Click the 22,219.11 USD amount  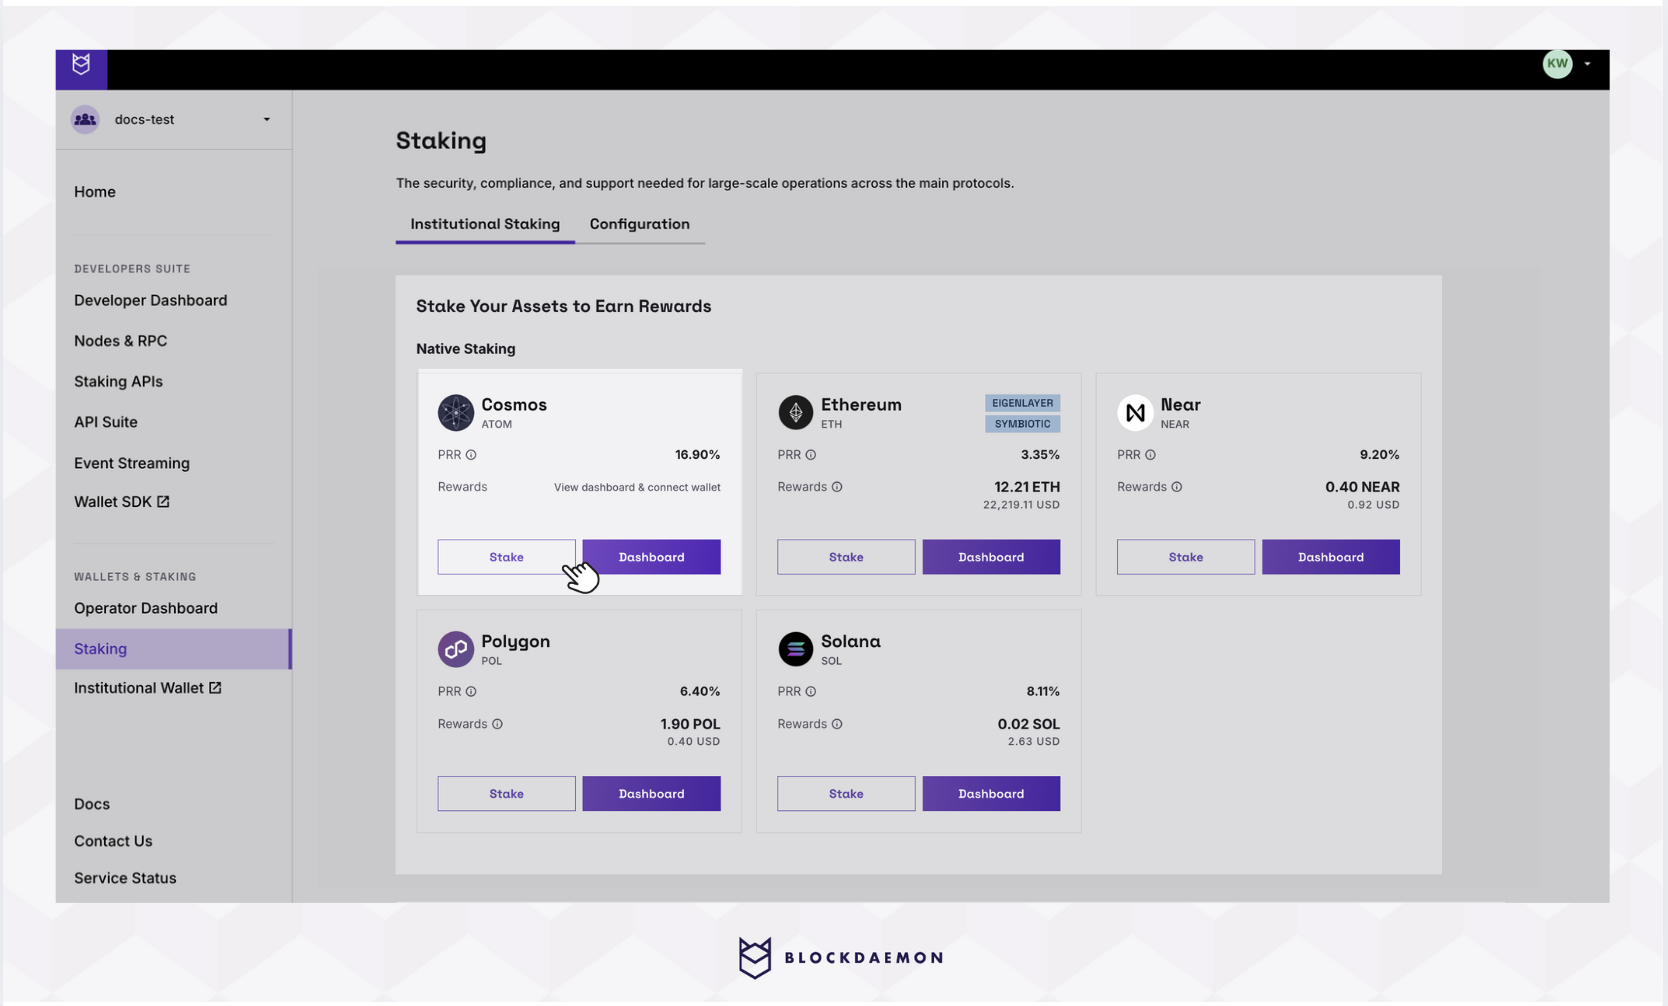[1021, 505]
